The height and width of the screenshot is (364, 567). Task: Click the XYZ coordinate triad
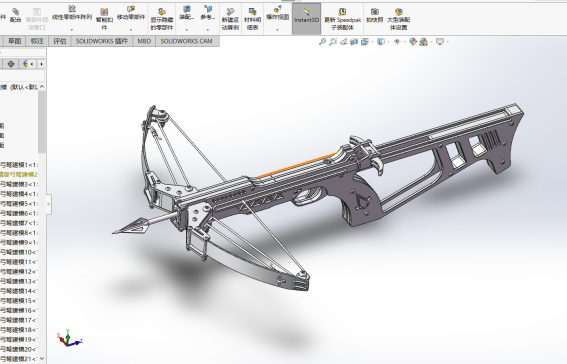point(69,338)
